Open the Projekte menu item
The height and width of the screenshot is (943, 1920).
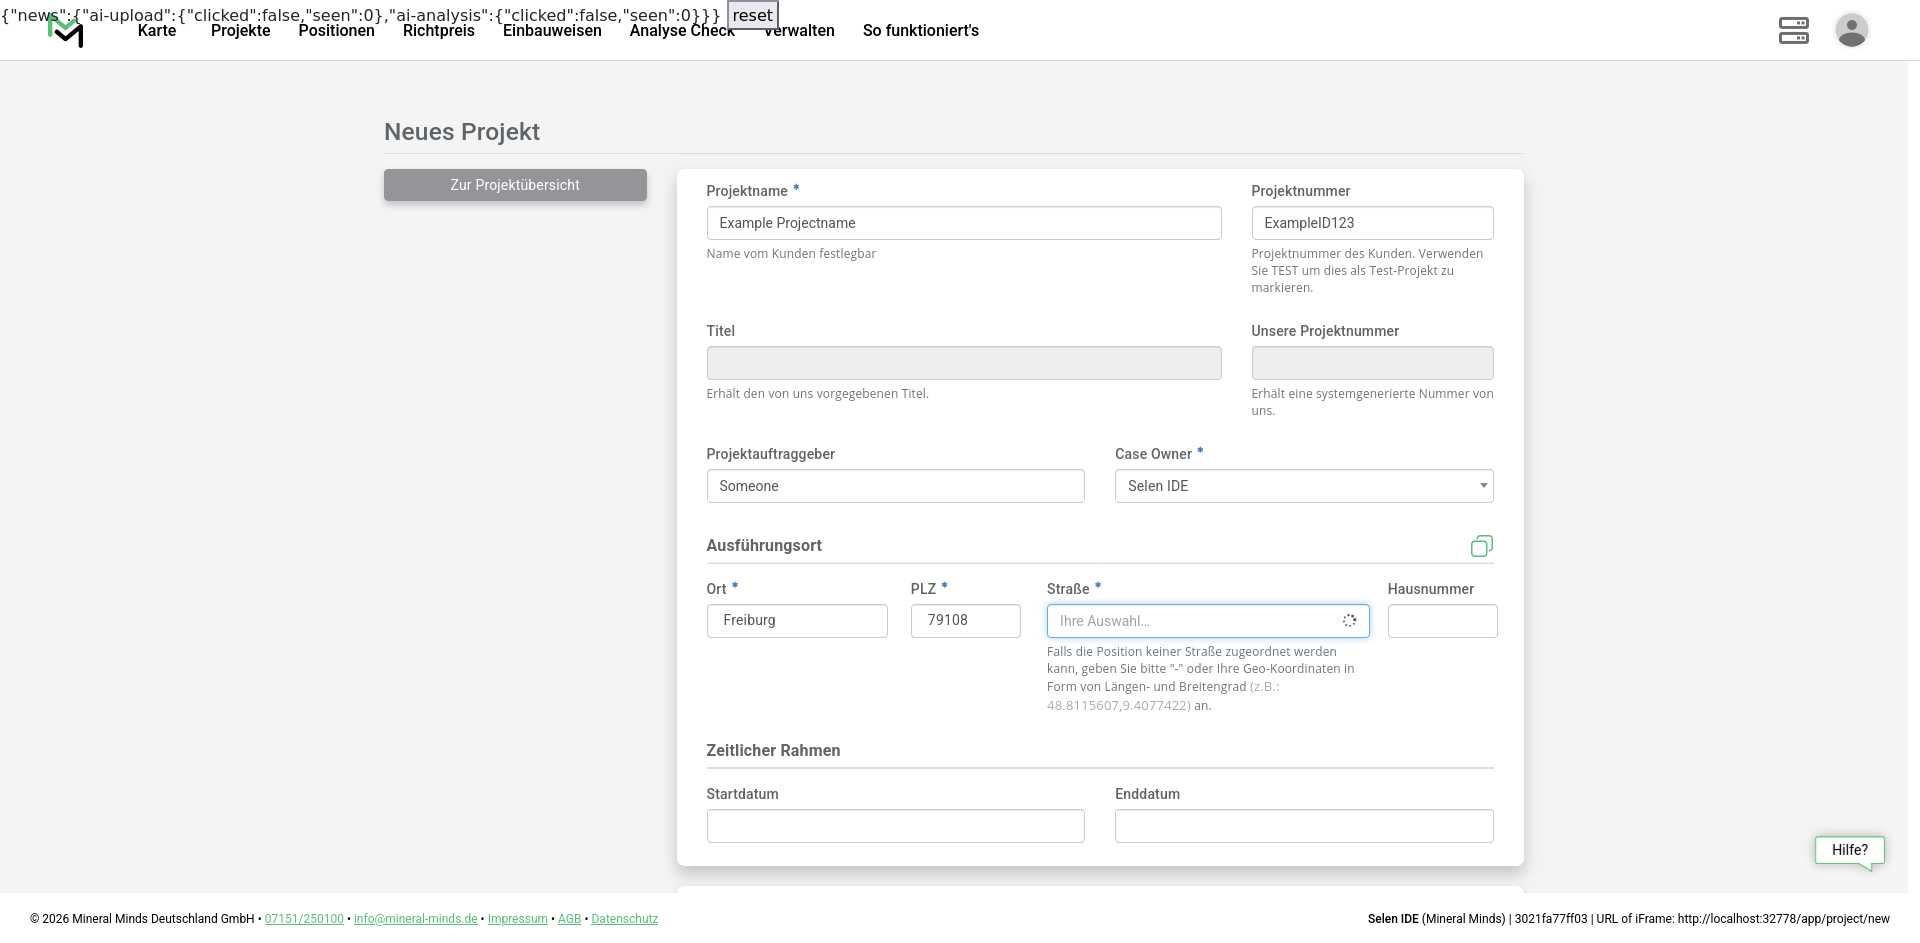(240, 31)
